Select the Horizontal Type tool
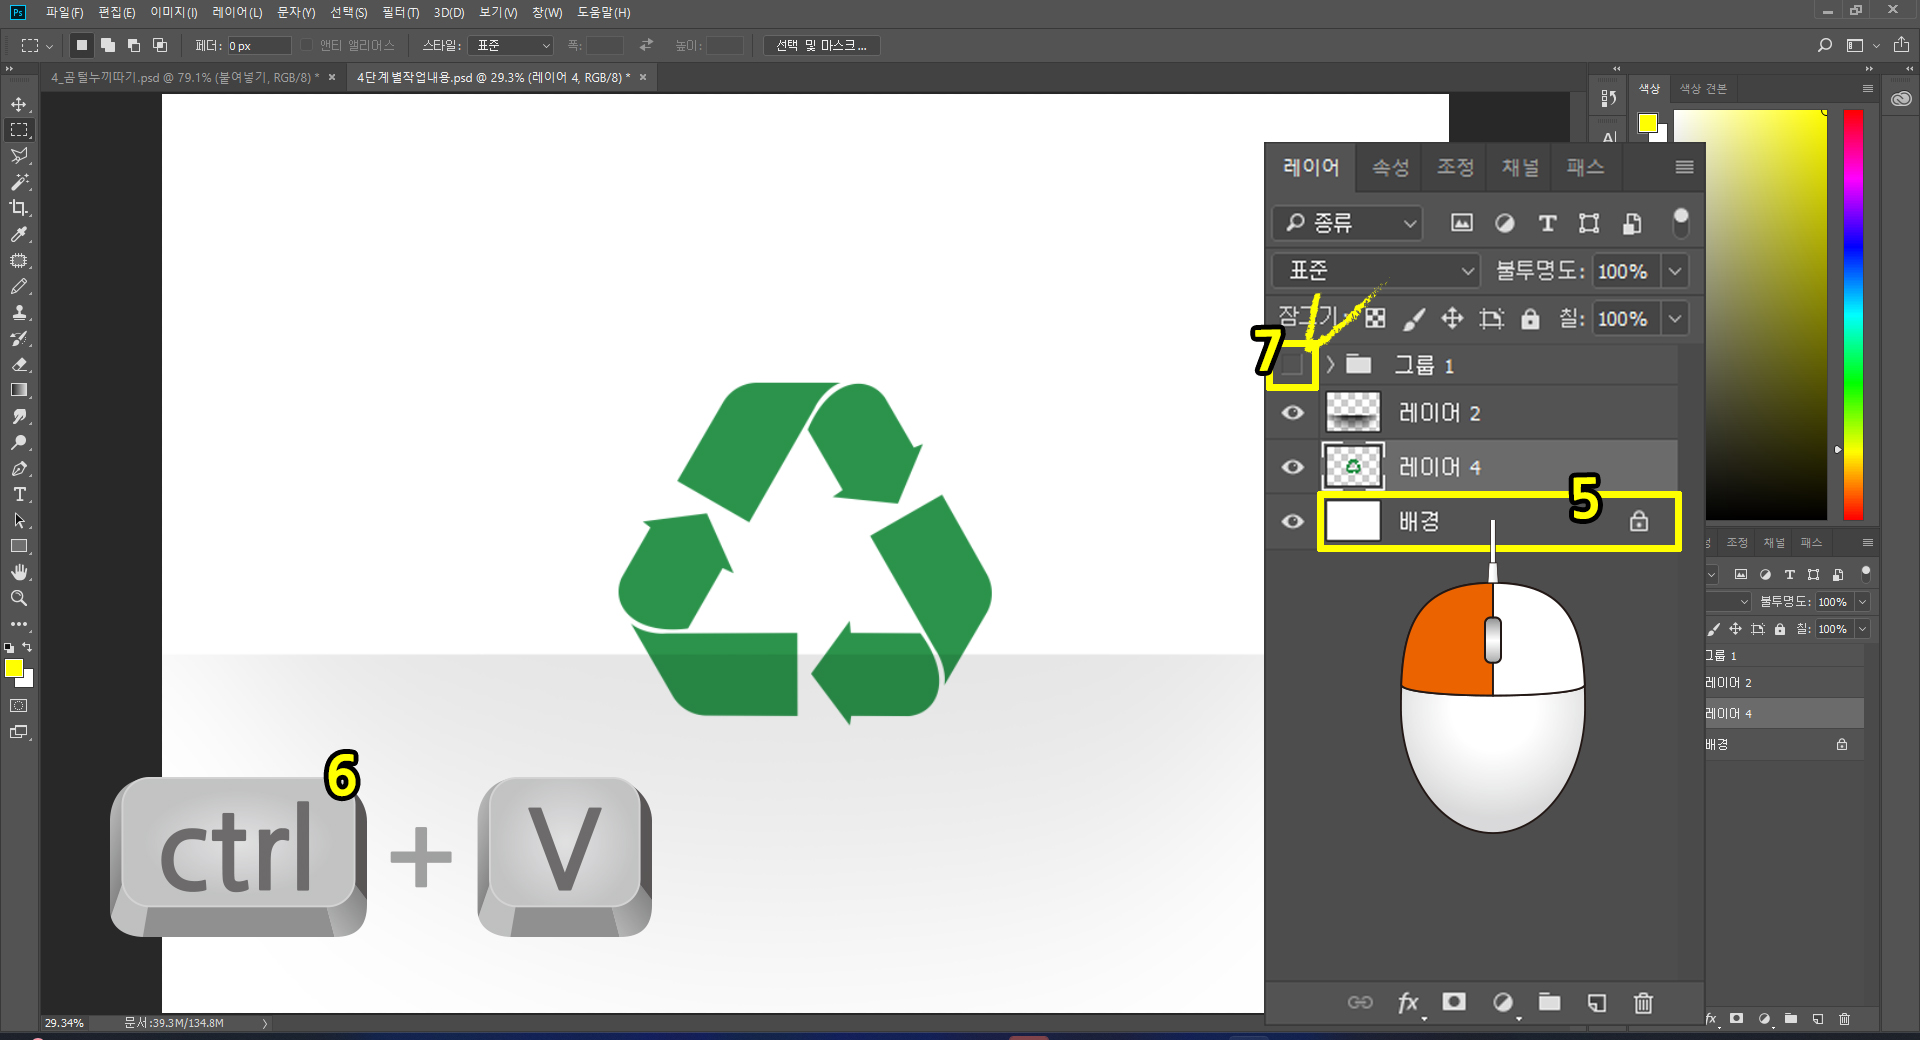 tap(19, 494)
